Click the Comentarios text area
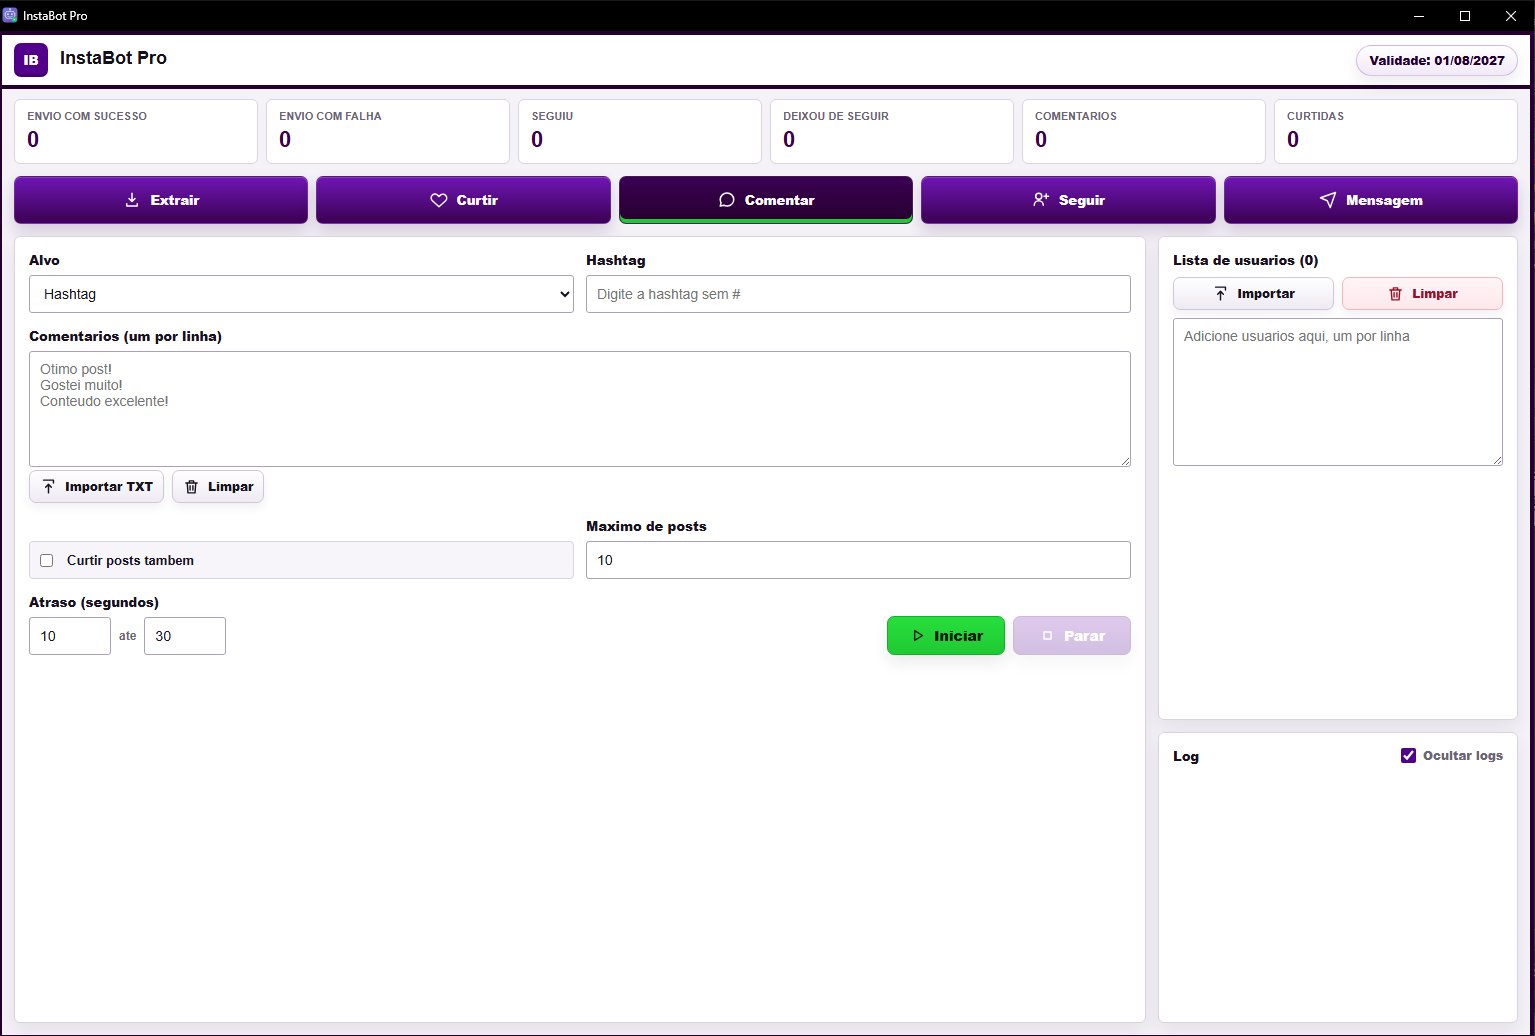 580,409
